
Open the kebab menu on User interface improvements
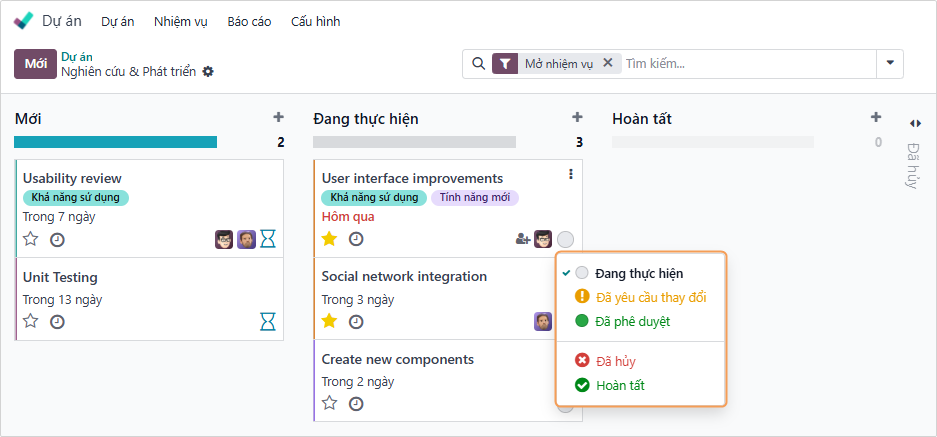click(x=571, y=174)
